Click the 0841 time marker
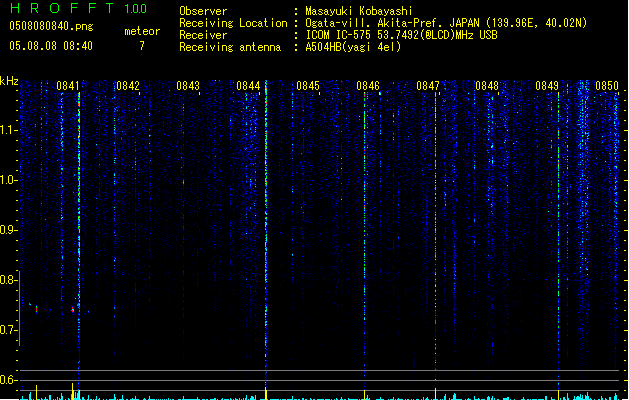This screenshot has height=400, width=629. [x=68, y=86]
